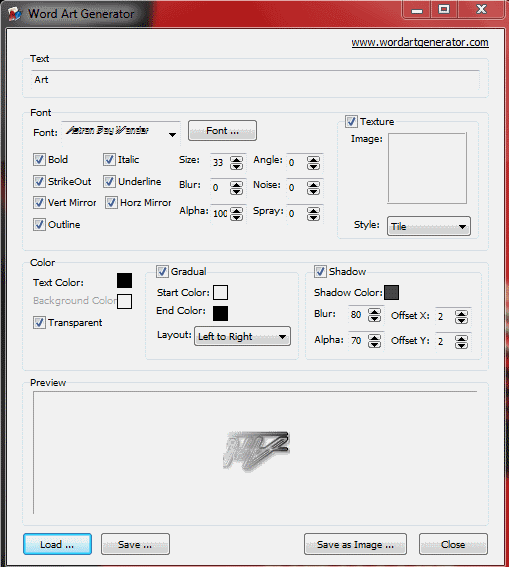Open the Font ... dialog button

[222, 131]
